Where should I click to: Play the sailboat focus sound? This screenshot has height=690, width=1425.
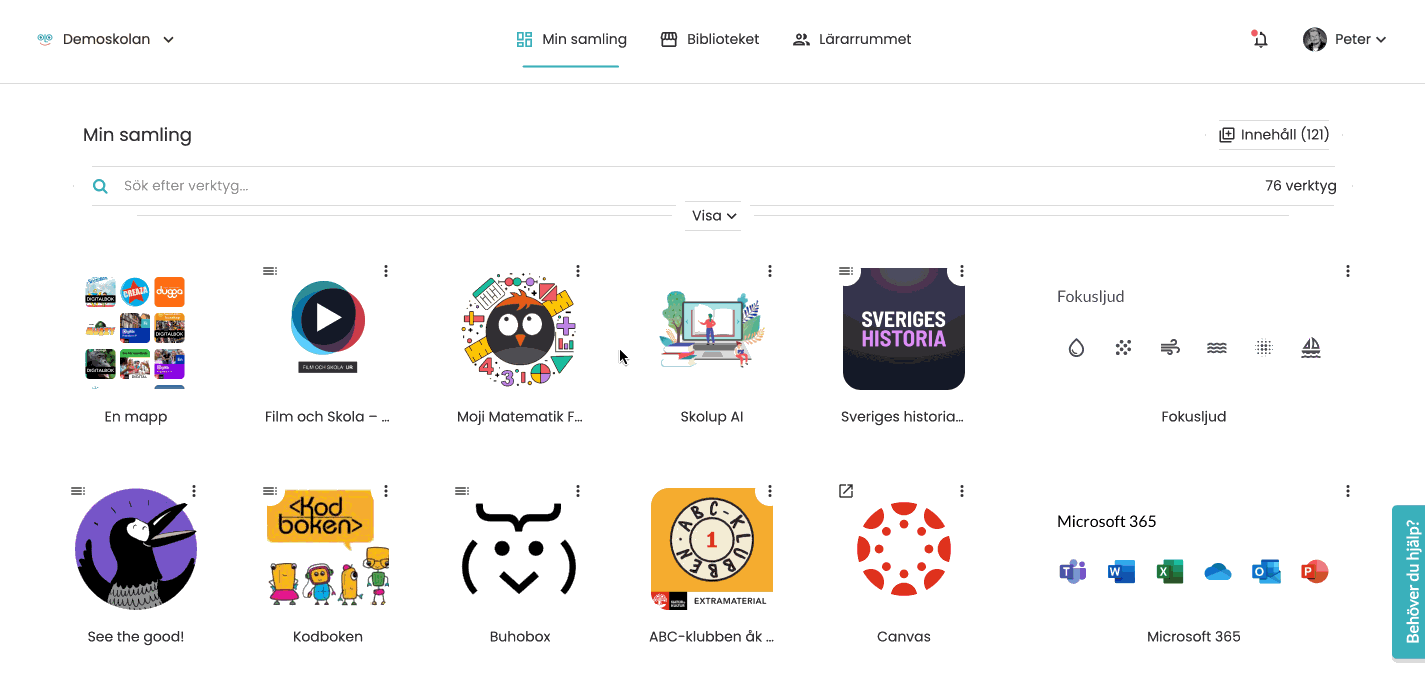tap(1311, 348)
